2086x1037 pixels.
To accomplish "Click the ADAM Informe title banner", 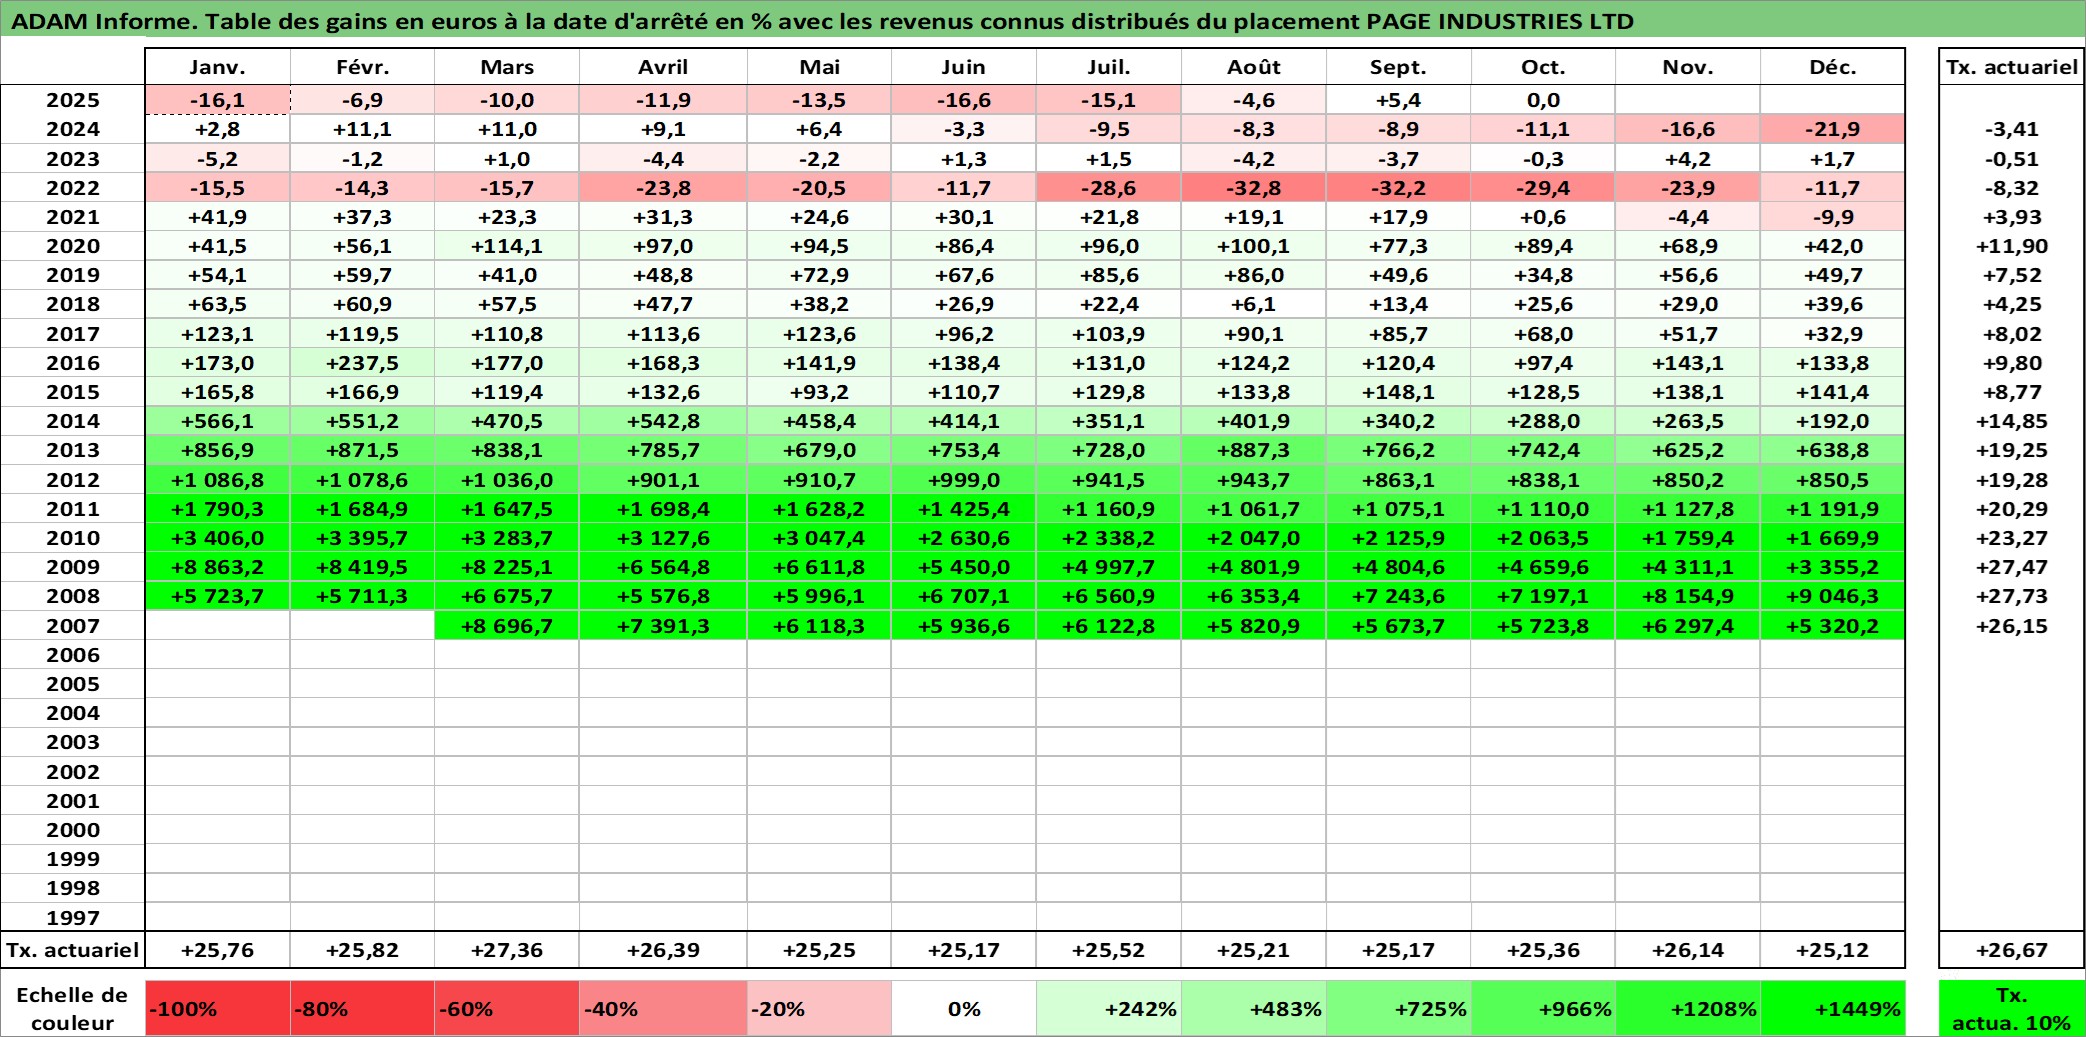I will [x=1043, y=21].
